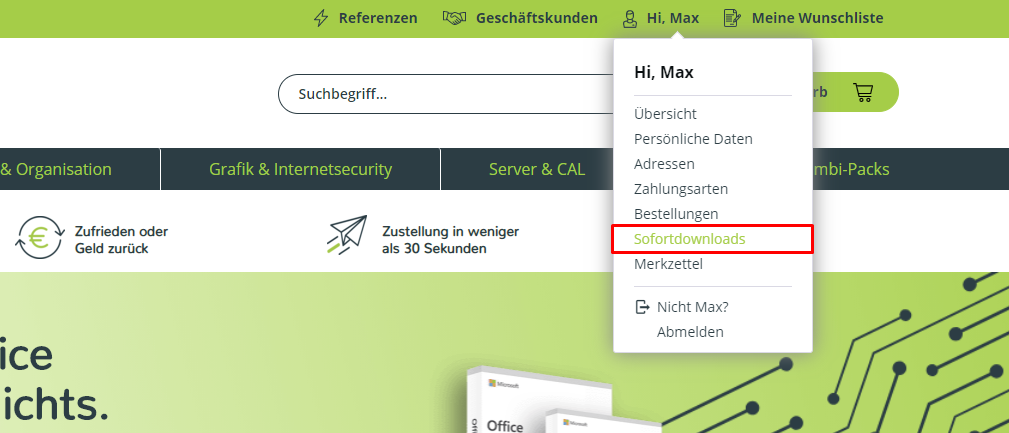Click the logout arrow icon beside Nicht Max?

click(x=642, y=307)
